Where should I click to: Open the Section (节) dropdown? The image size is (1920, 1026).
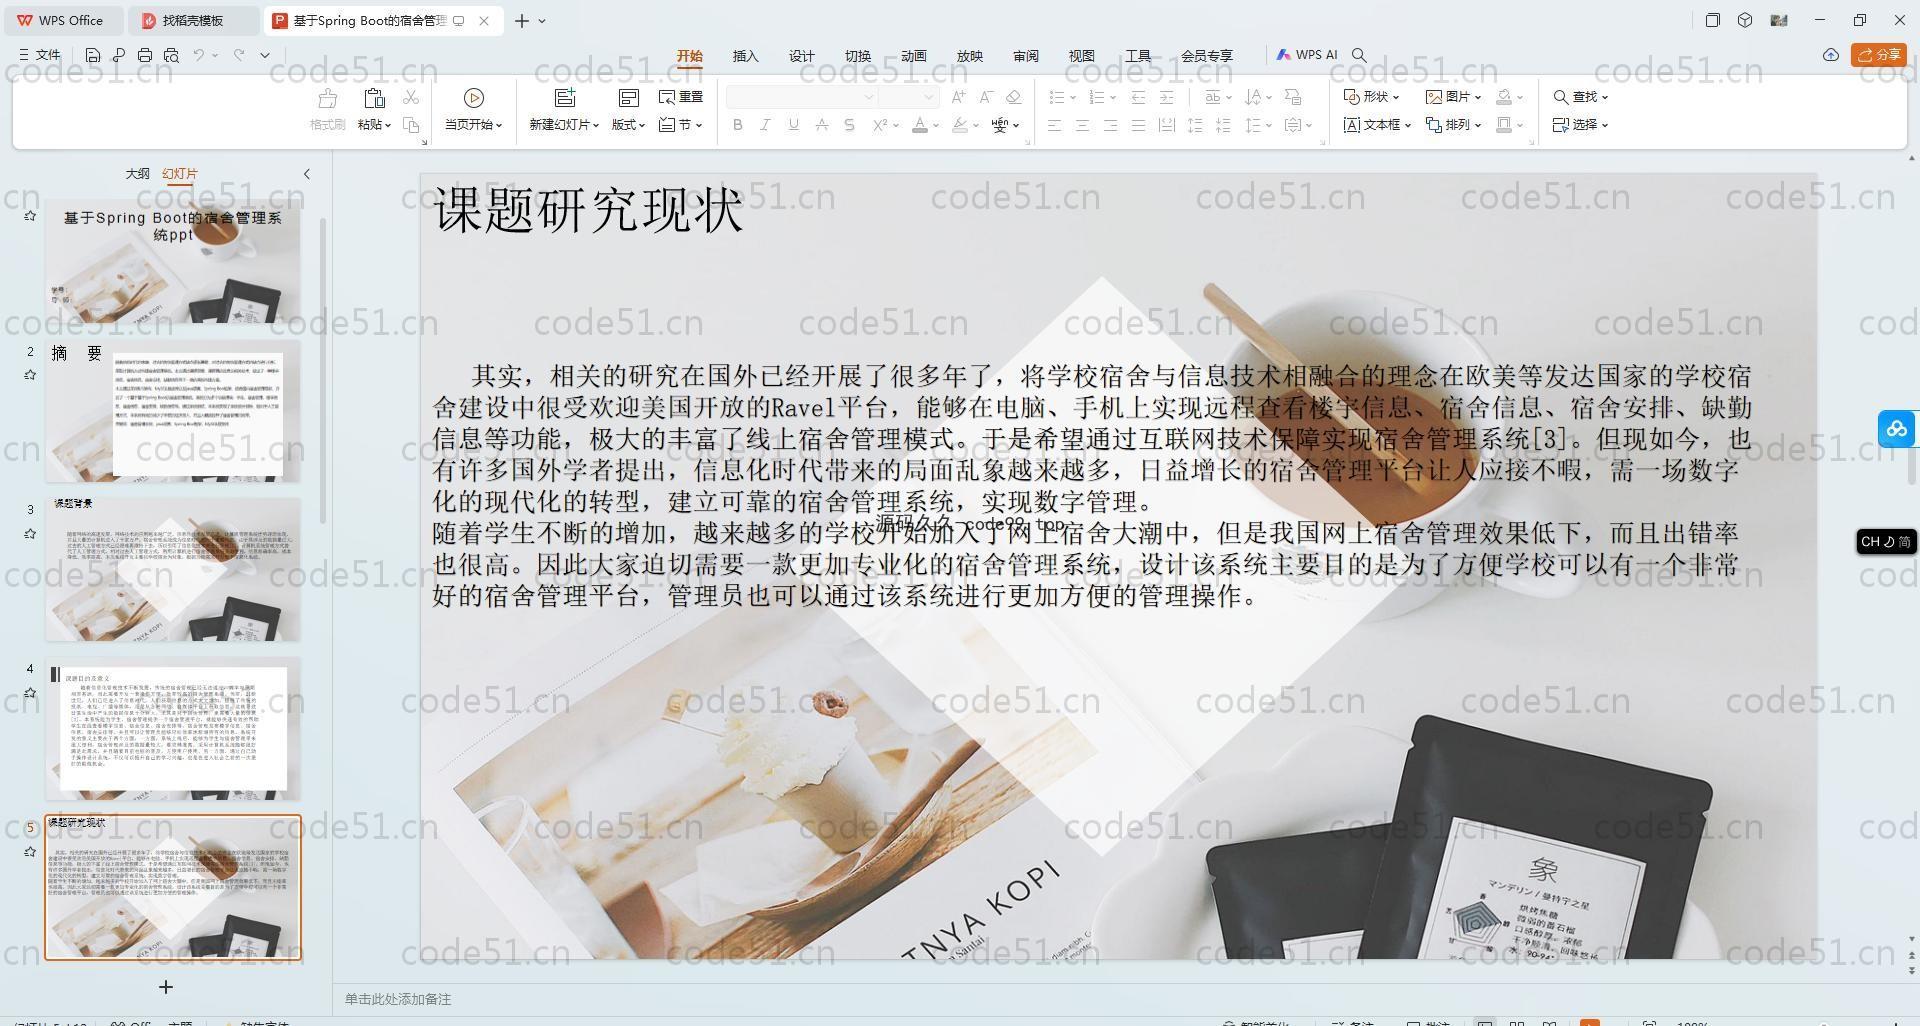(681, 125)
